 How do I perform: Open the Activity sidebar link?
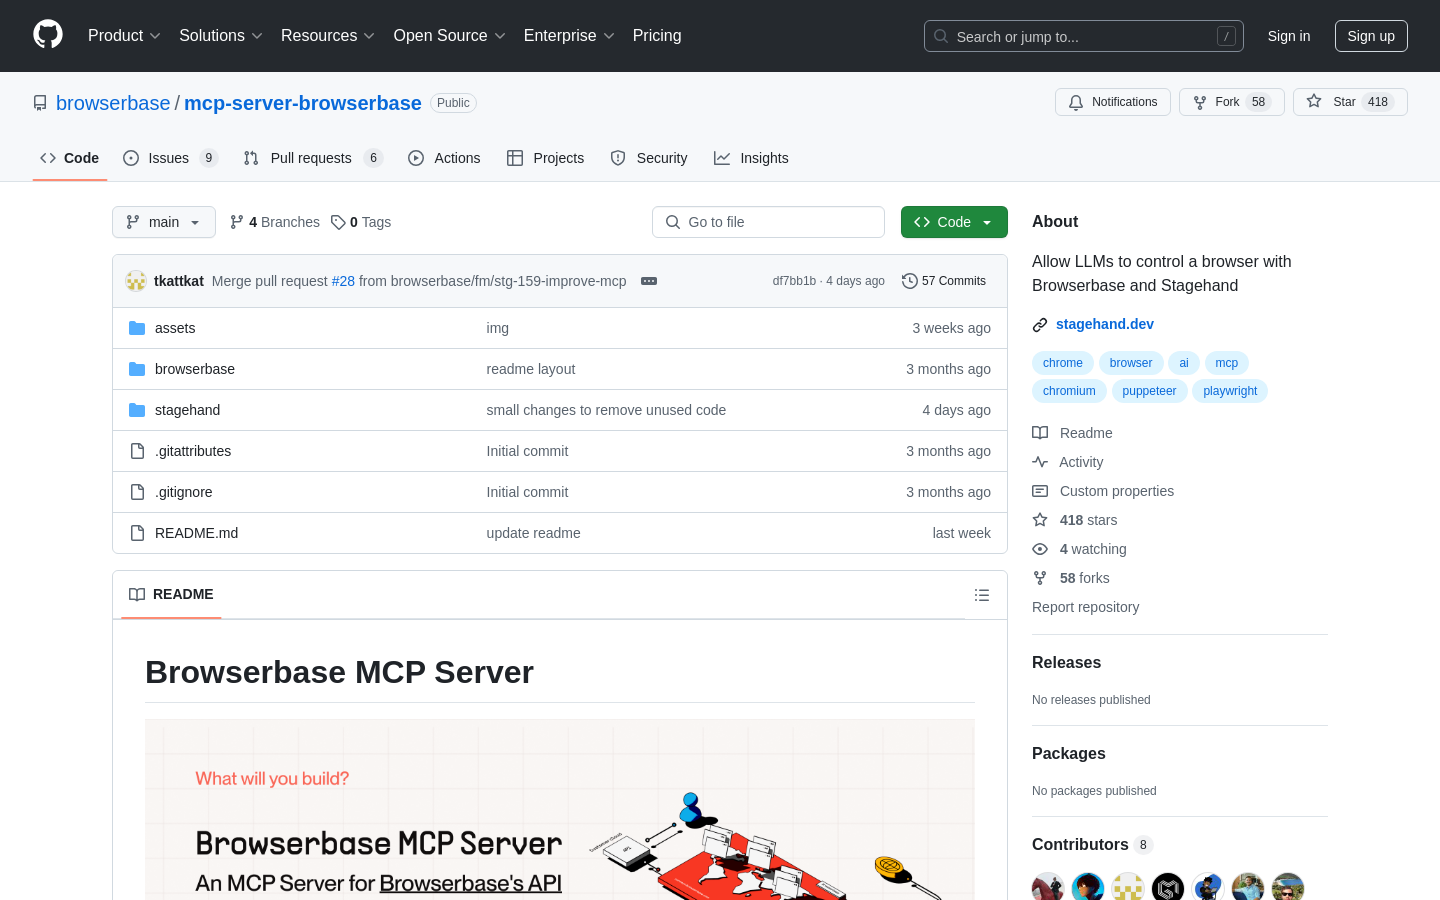(1068, 462)
